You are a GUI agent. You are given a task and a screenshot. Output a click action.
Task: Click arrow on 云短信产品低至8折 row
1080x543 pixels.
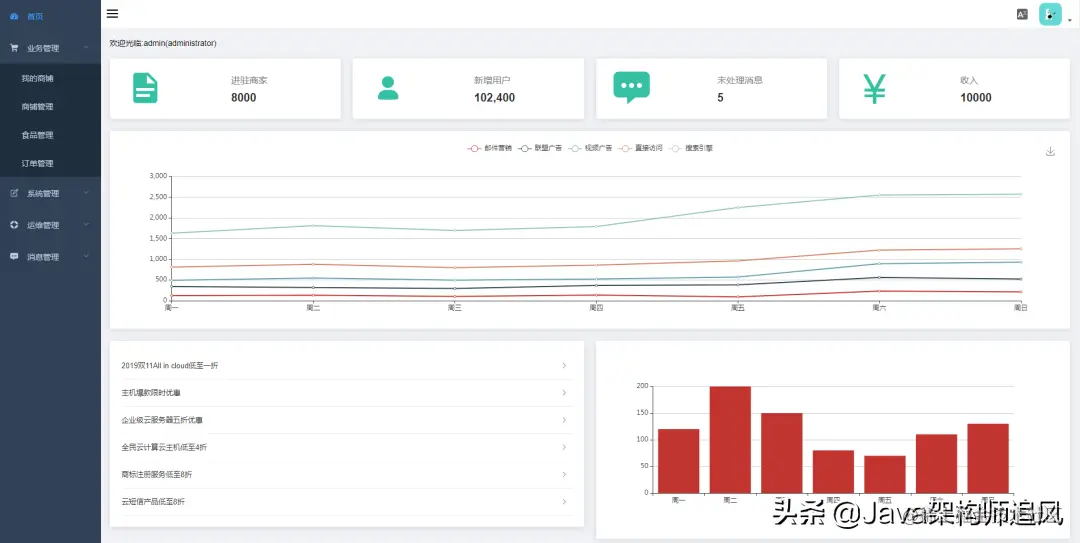tap(564, 502)
